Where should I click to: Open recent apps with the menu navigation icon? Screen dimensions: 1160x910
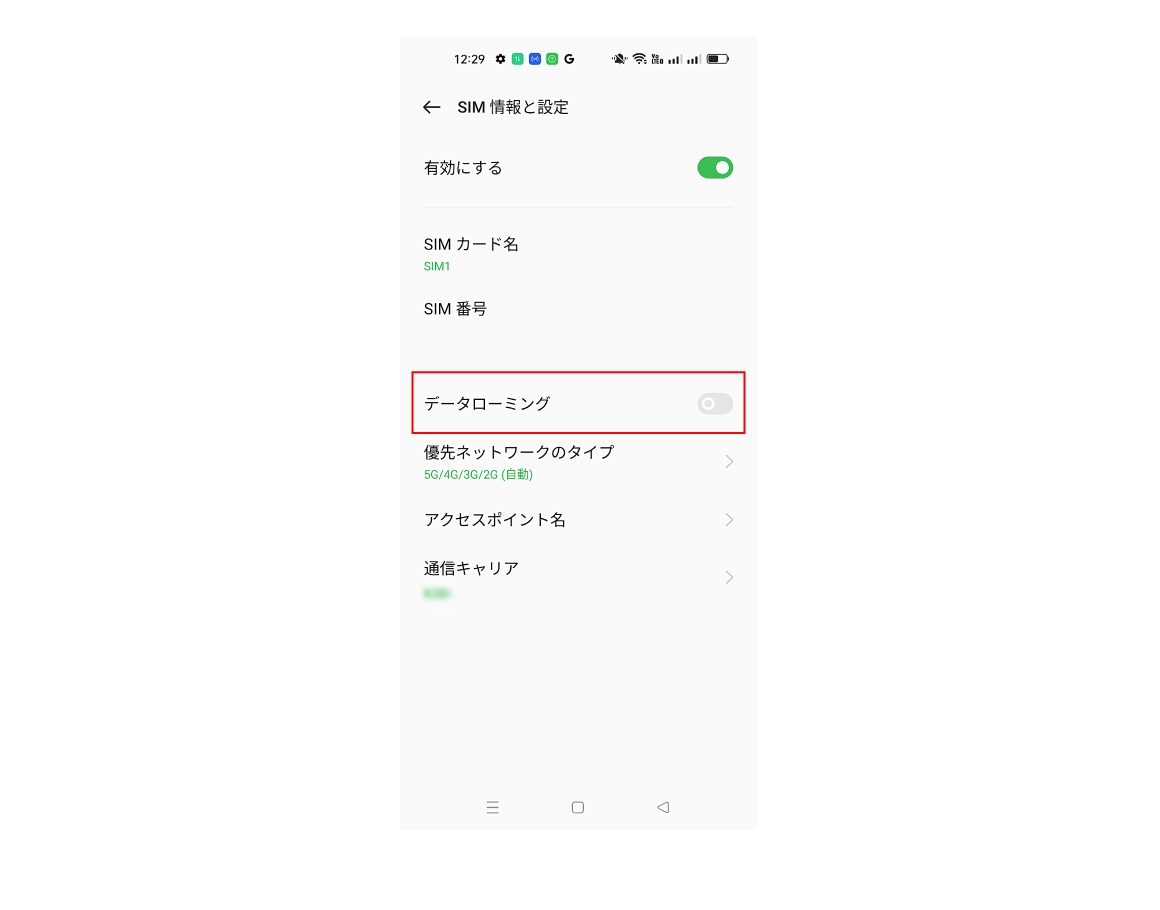pyautogui.click(x=493, y=807)
